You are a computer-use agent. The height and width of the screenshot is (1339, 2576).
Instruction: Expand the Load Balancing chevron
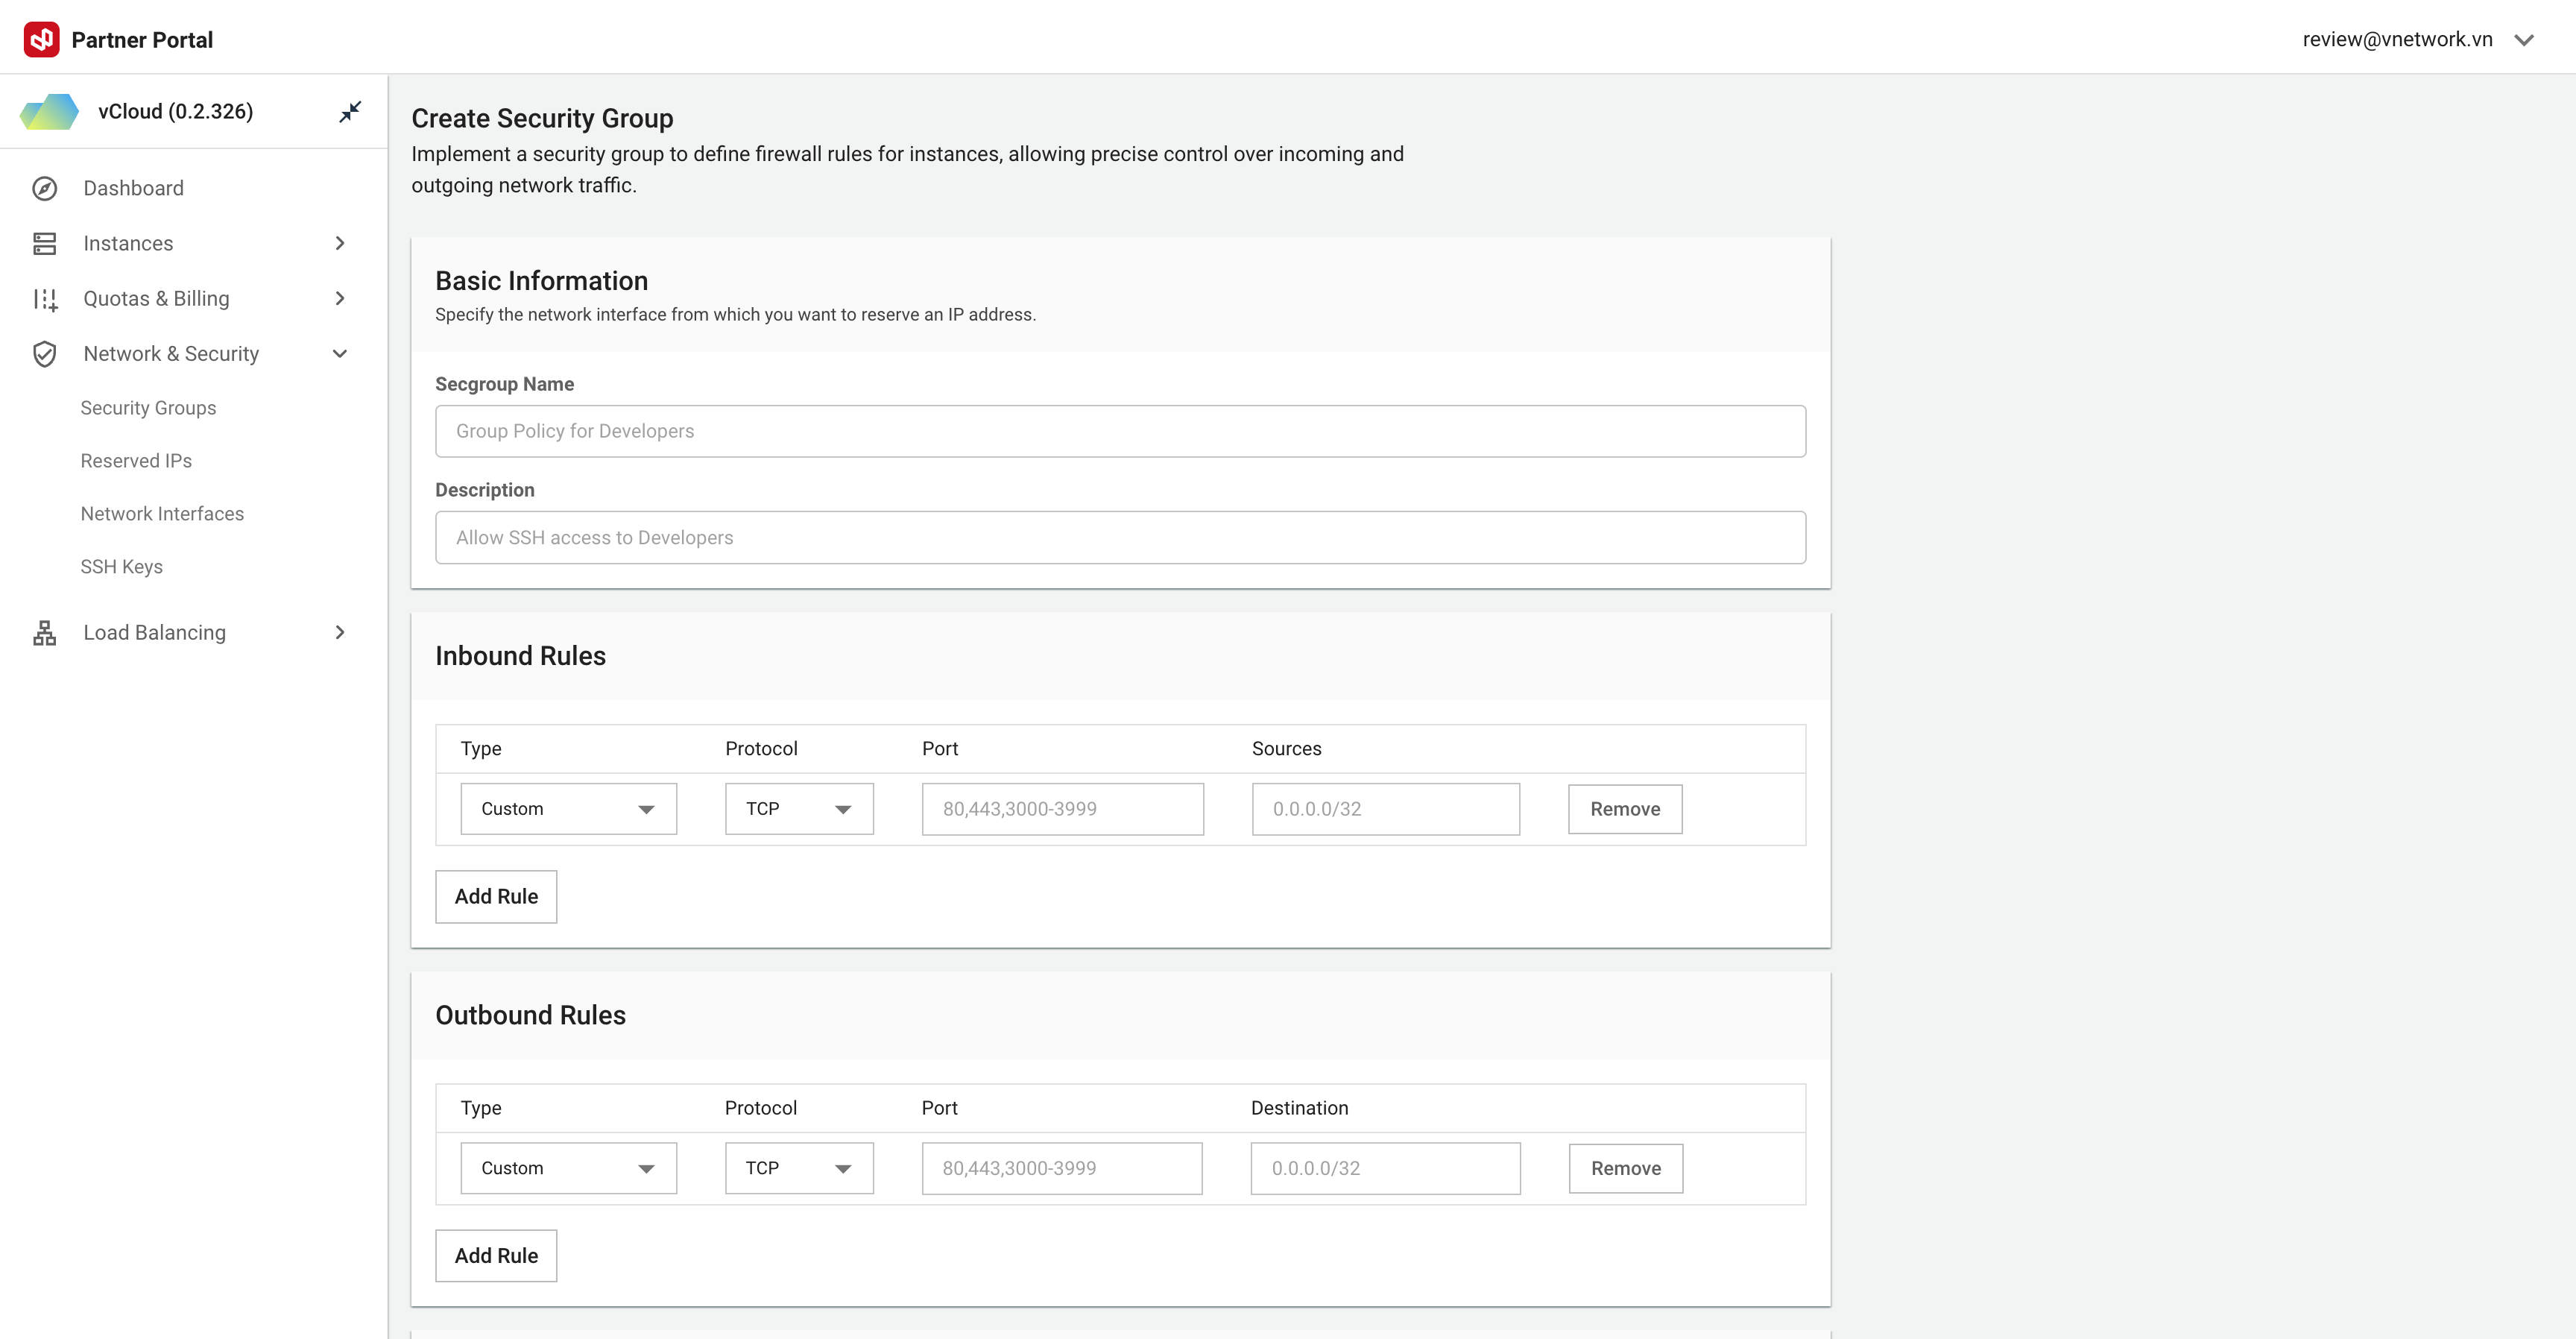[340, 632]
